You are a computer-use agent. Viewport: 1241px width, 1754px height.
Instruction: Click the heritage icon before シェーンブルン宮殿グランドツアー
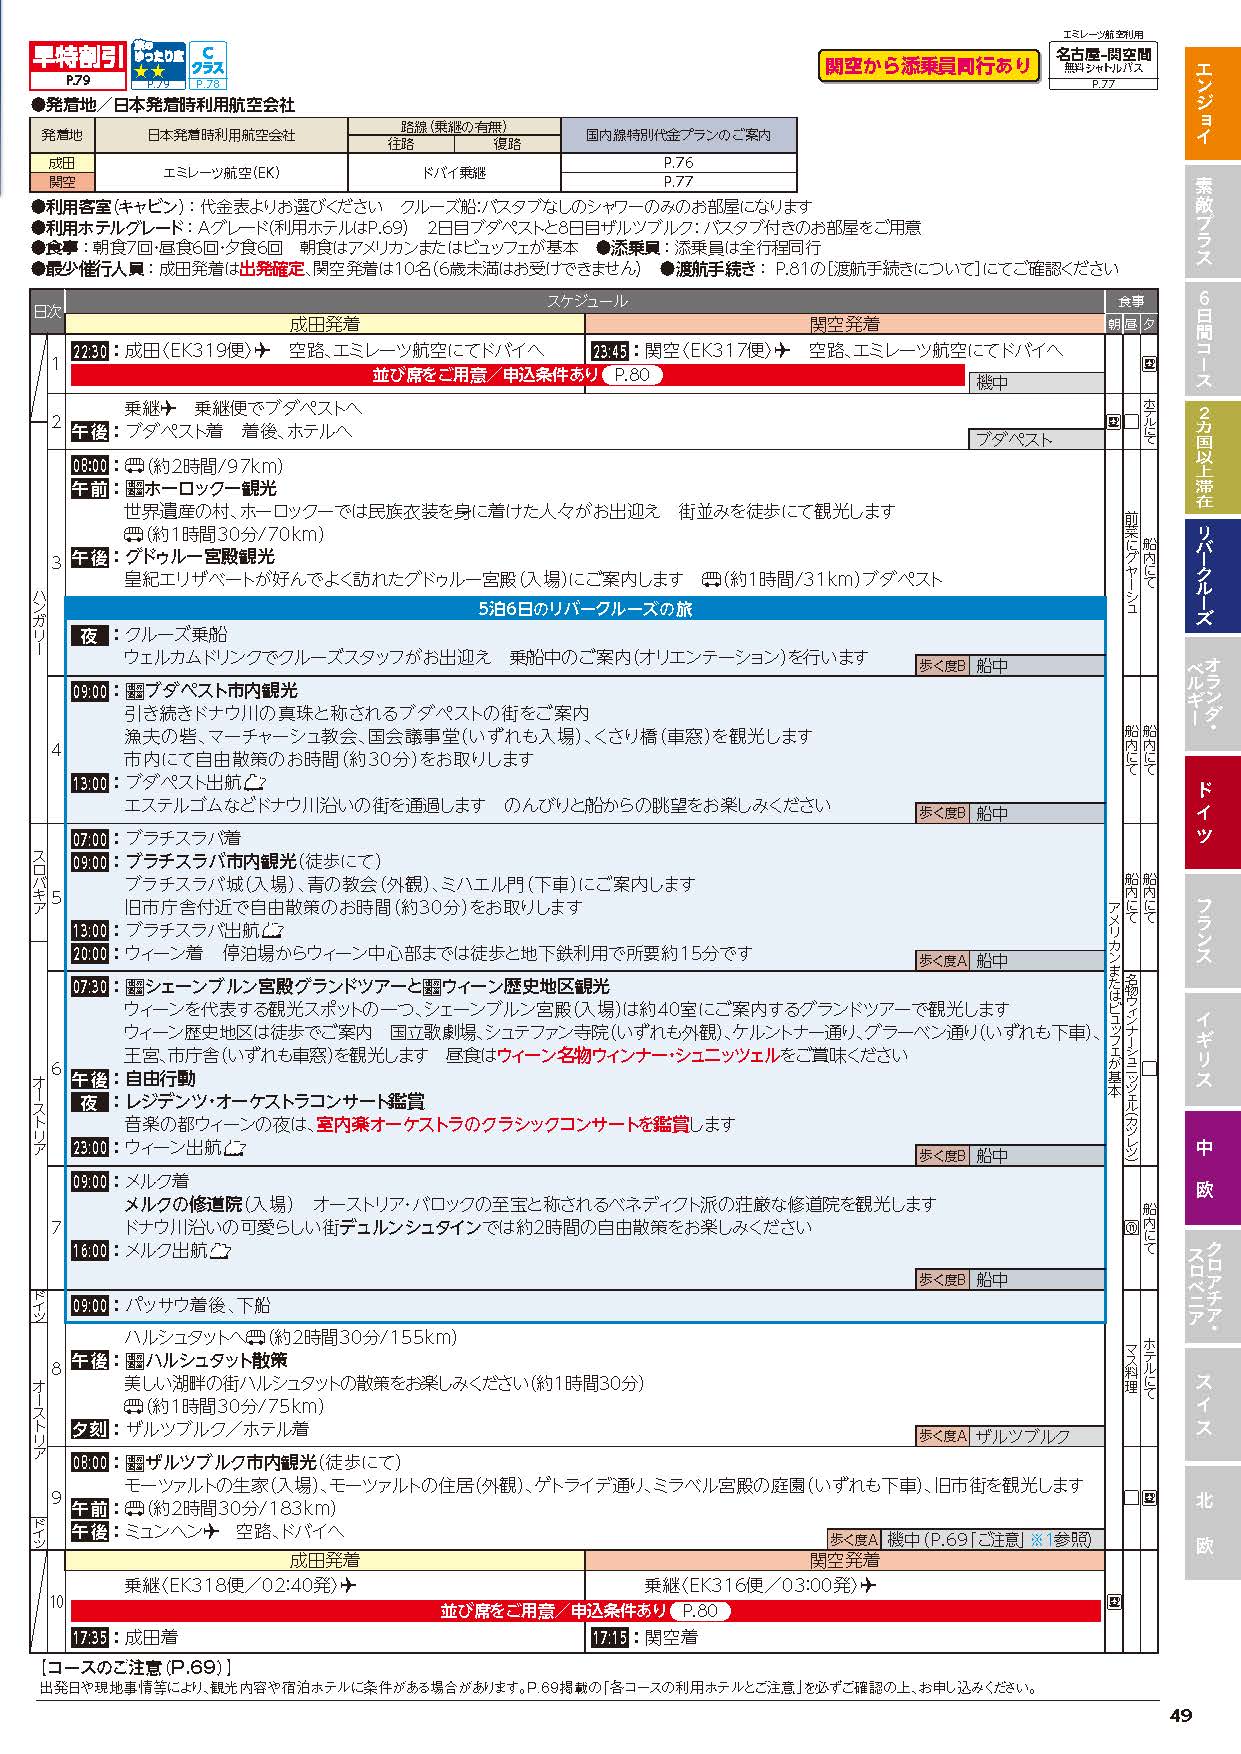[134, 987]
